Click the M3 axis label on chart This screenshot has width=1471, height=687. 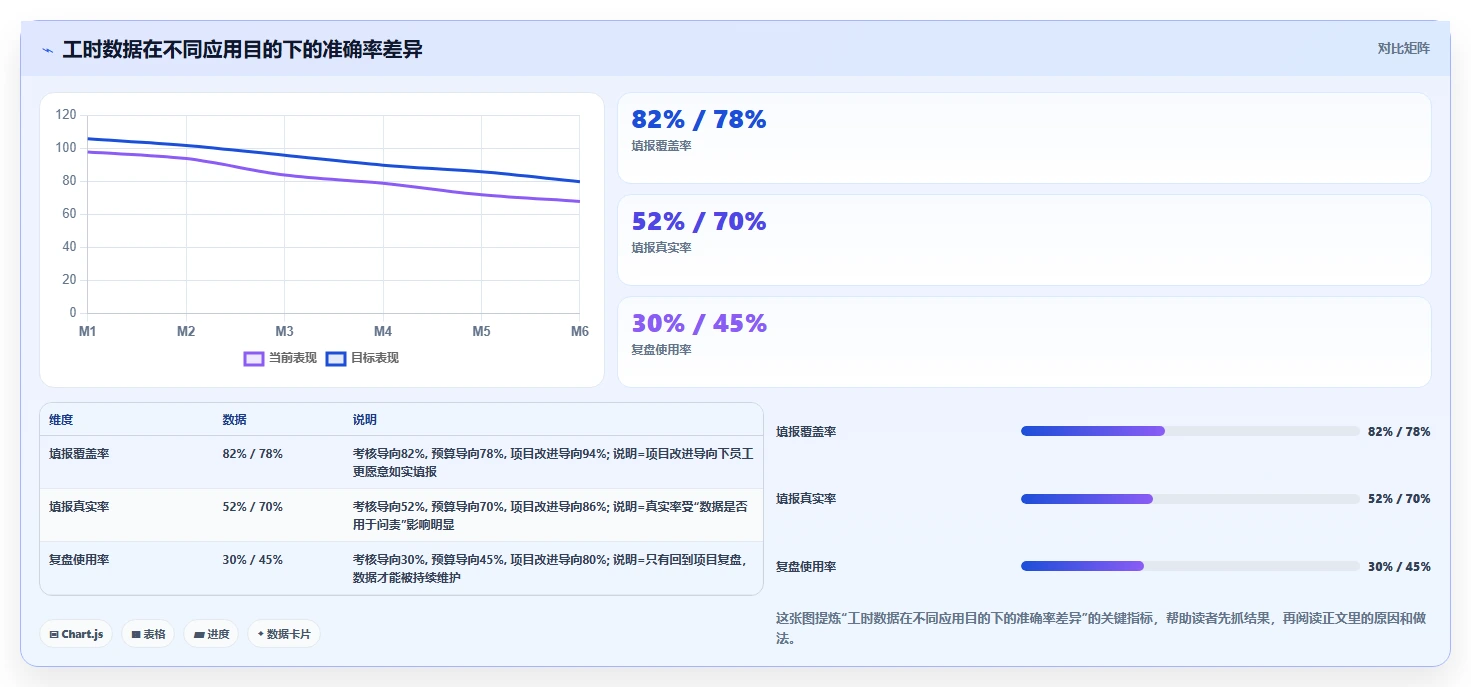(284, 331)
